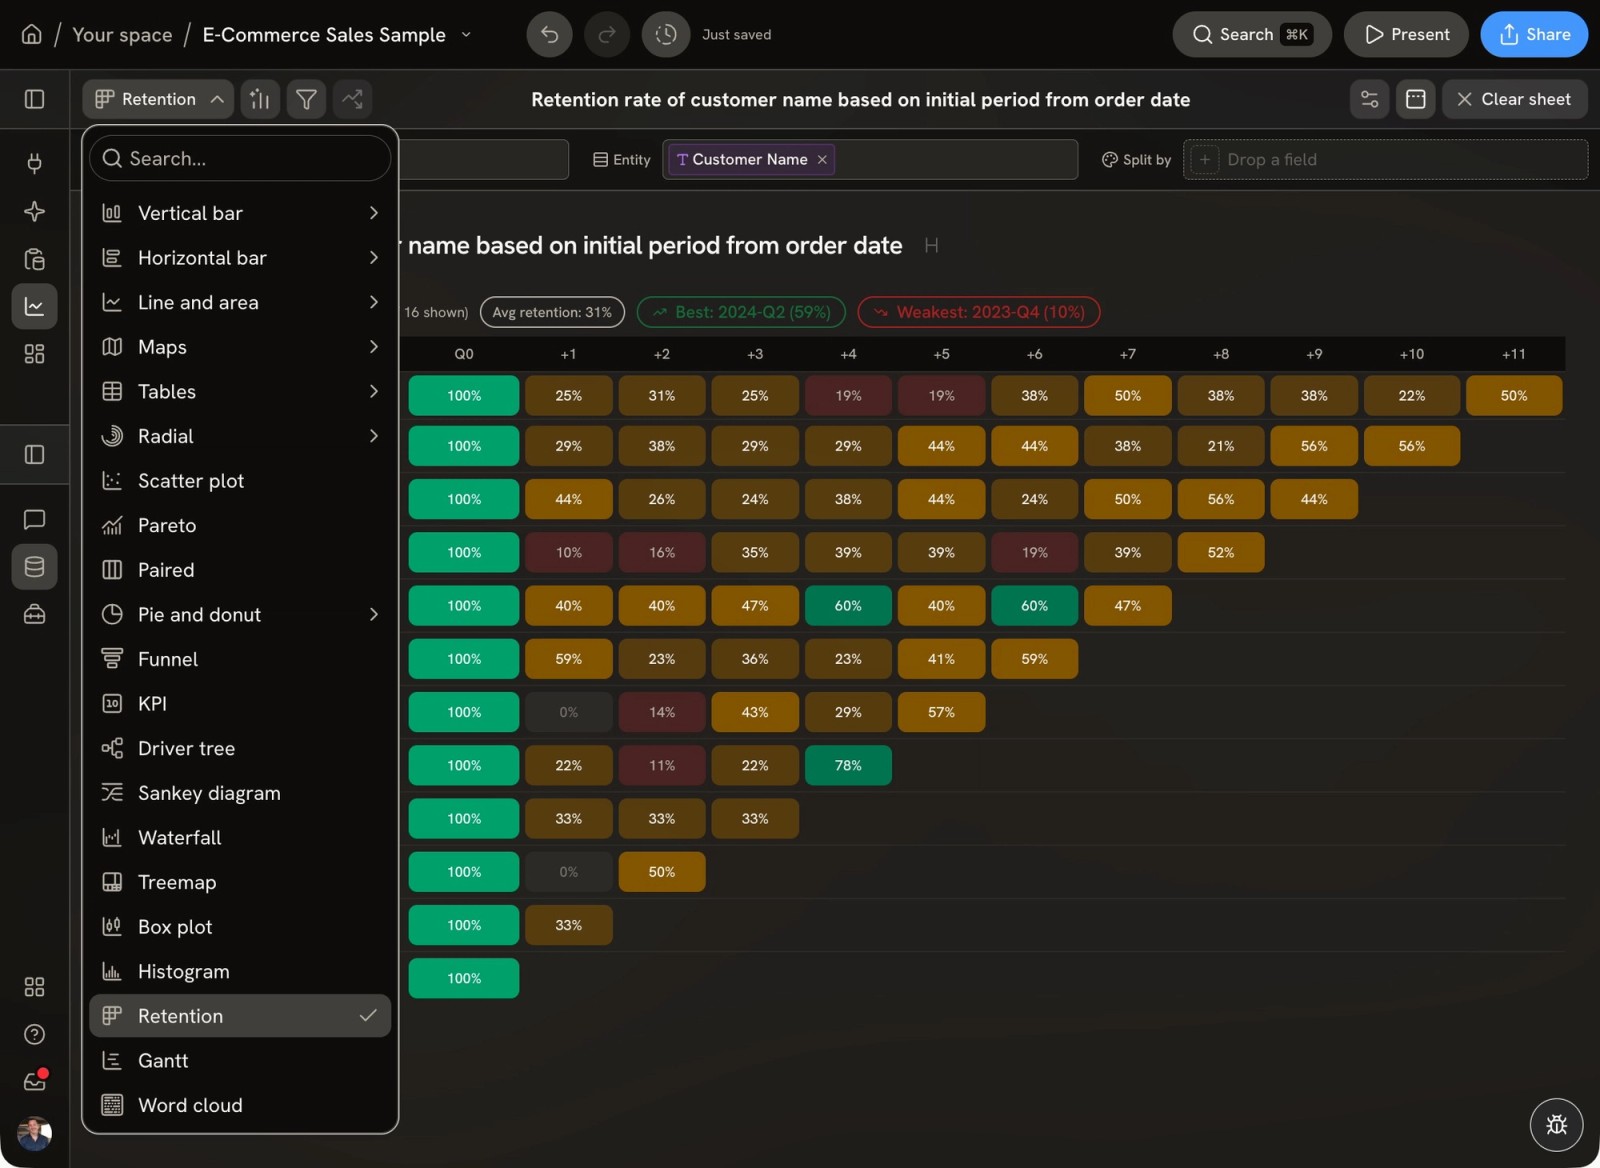Click the Share button
The height and width of the screenshot is (1168, 1600).
[1534, 34]
